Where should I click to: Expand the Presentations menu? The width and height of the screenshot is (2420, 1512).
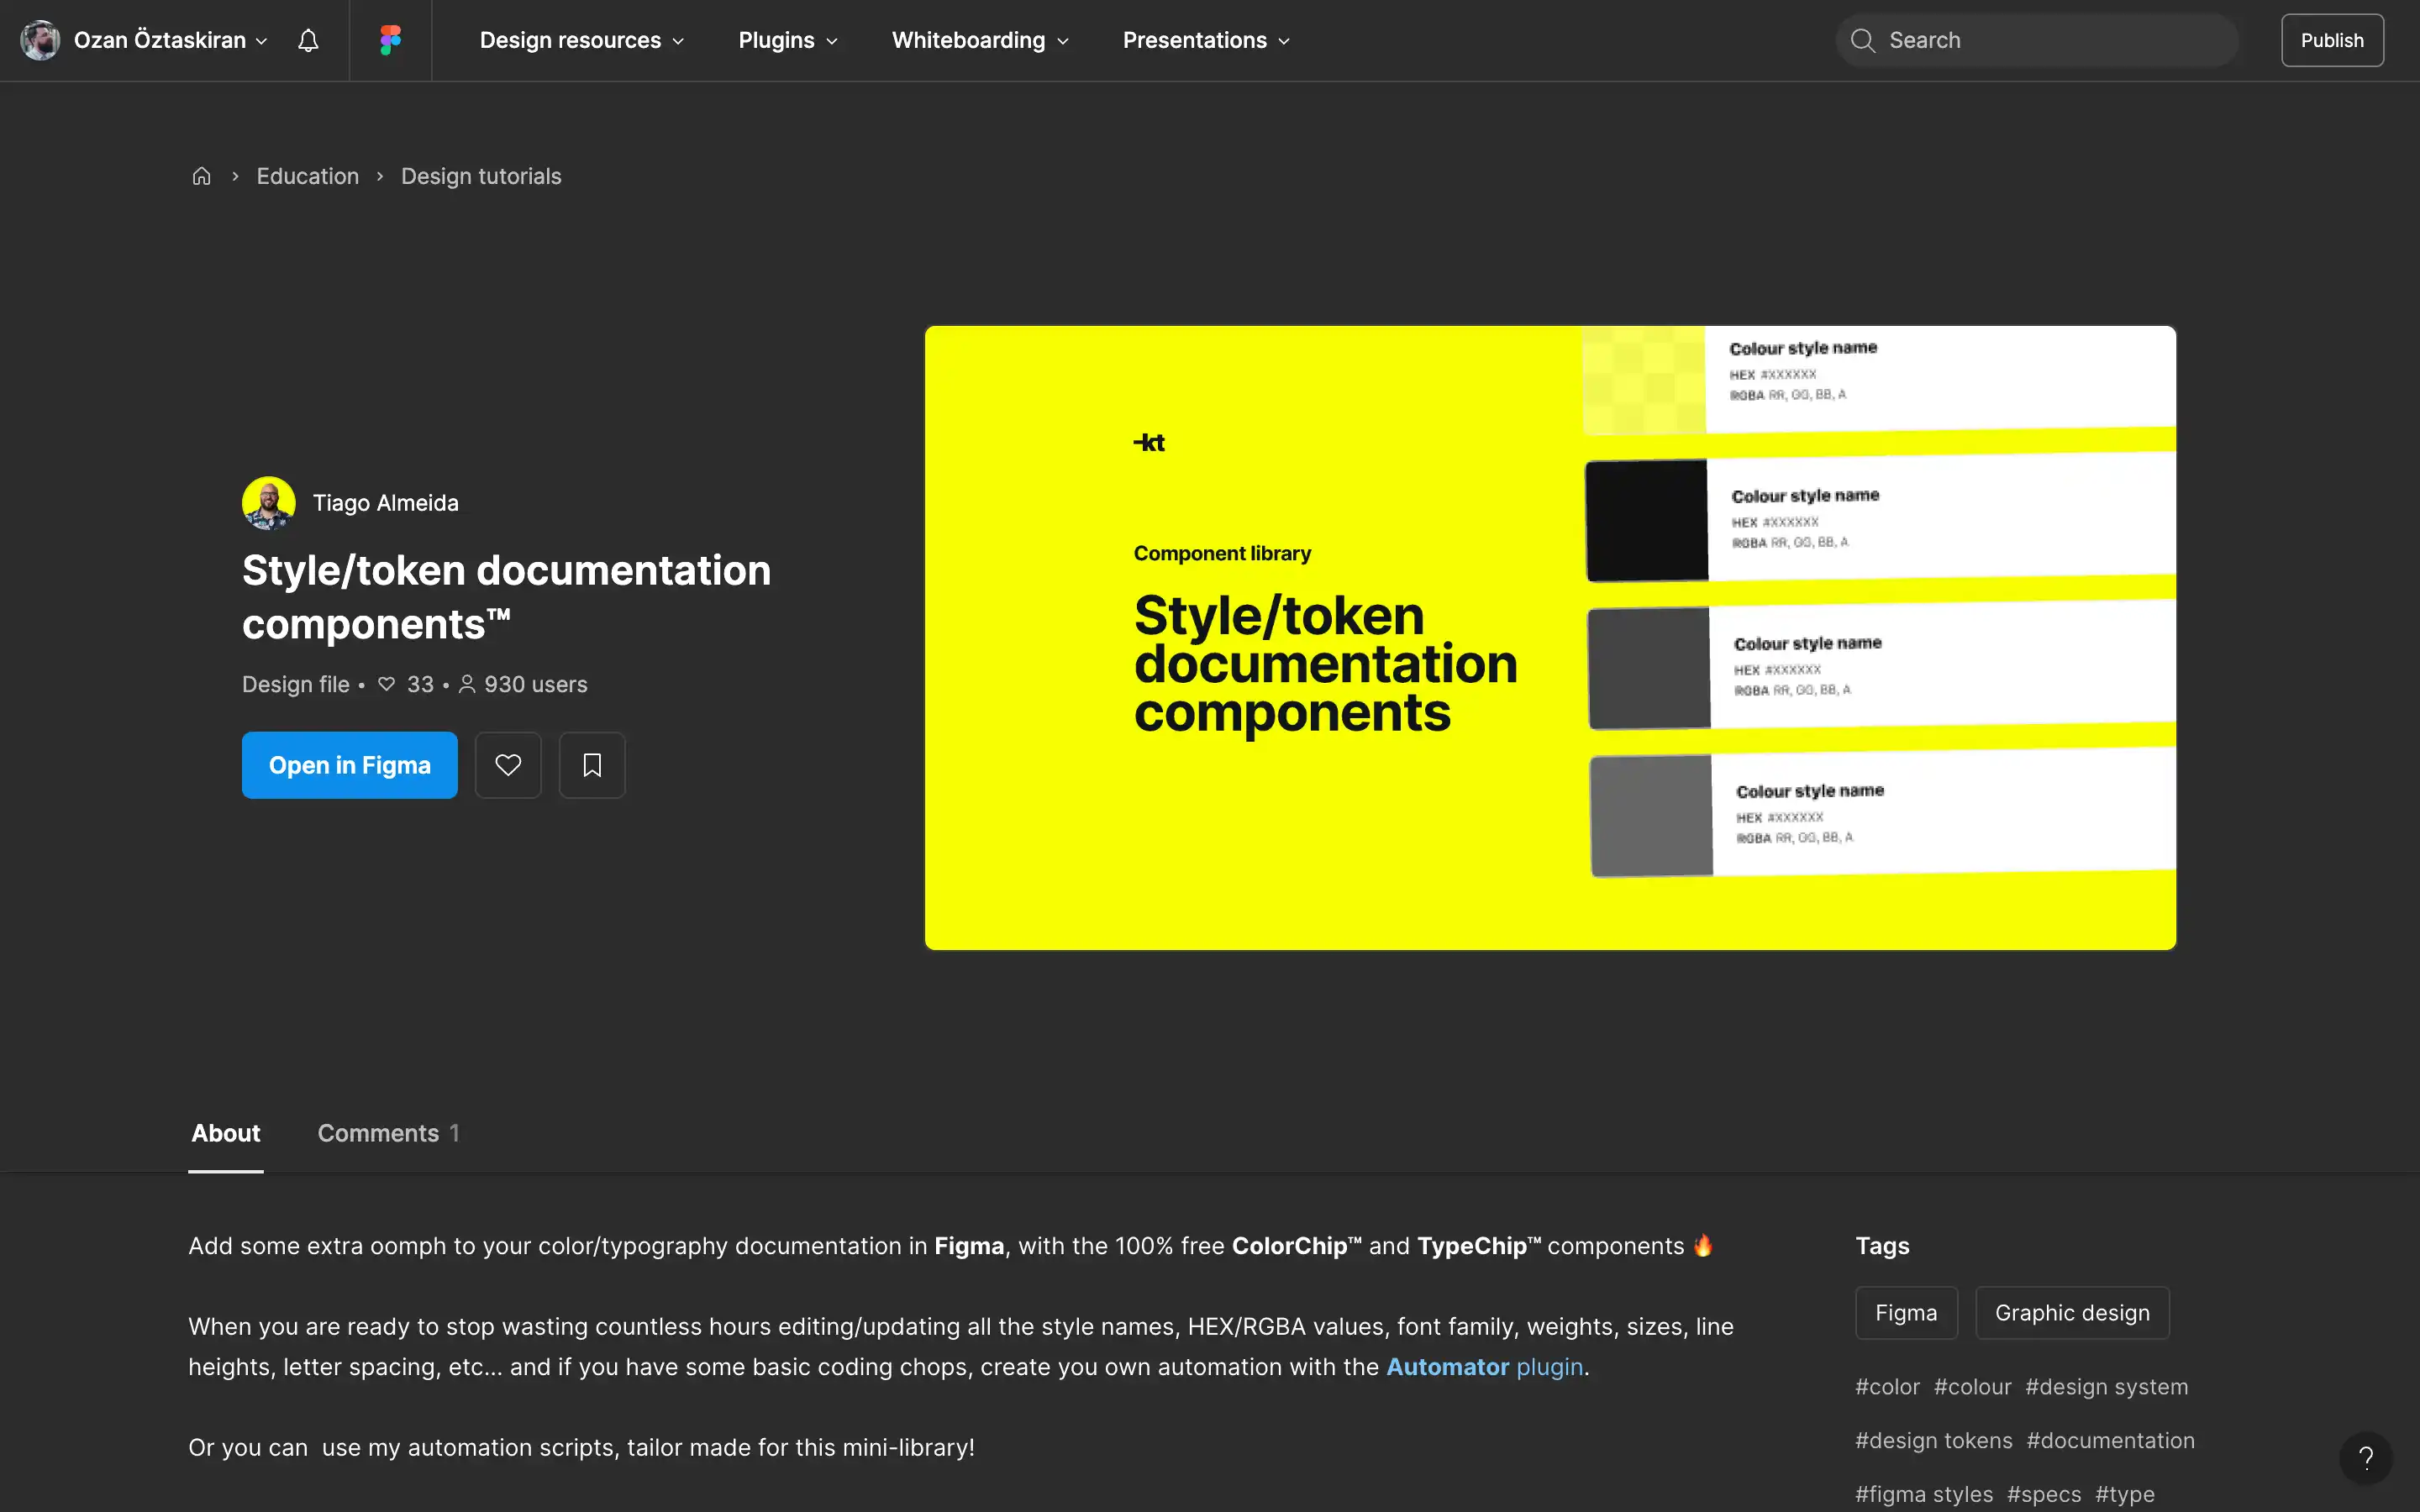(1206, 40)
